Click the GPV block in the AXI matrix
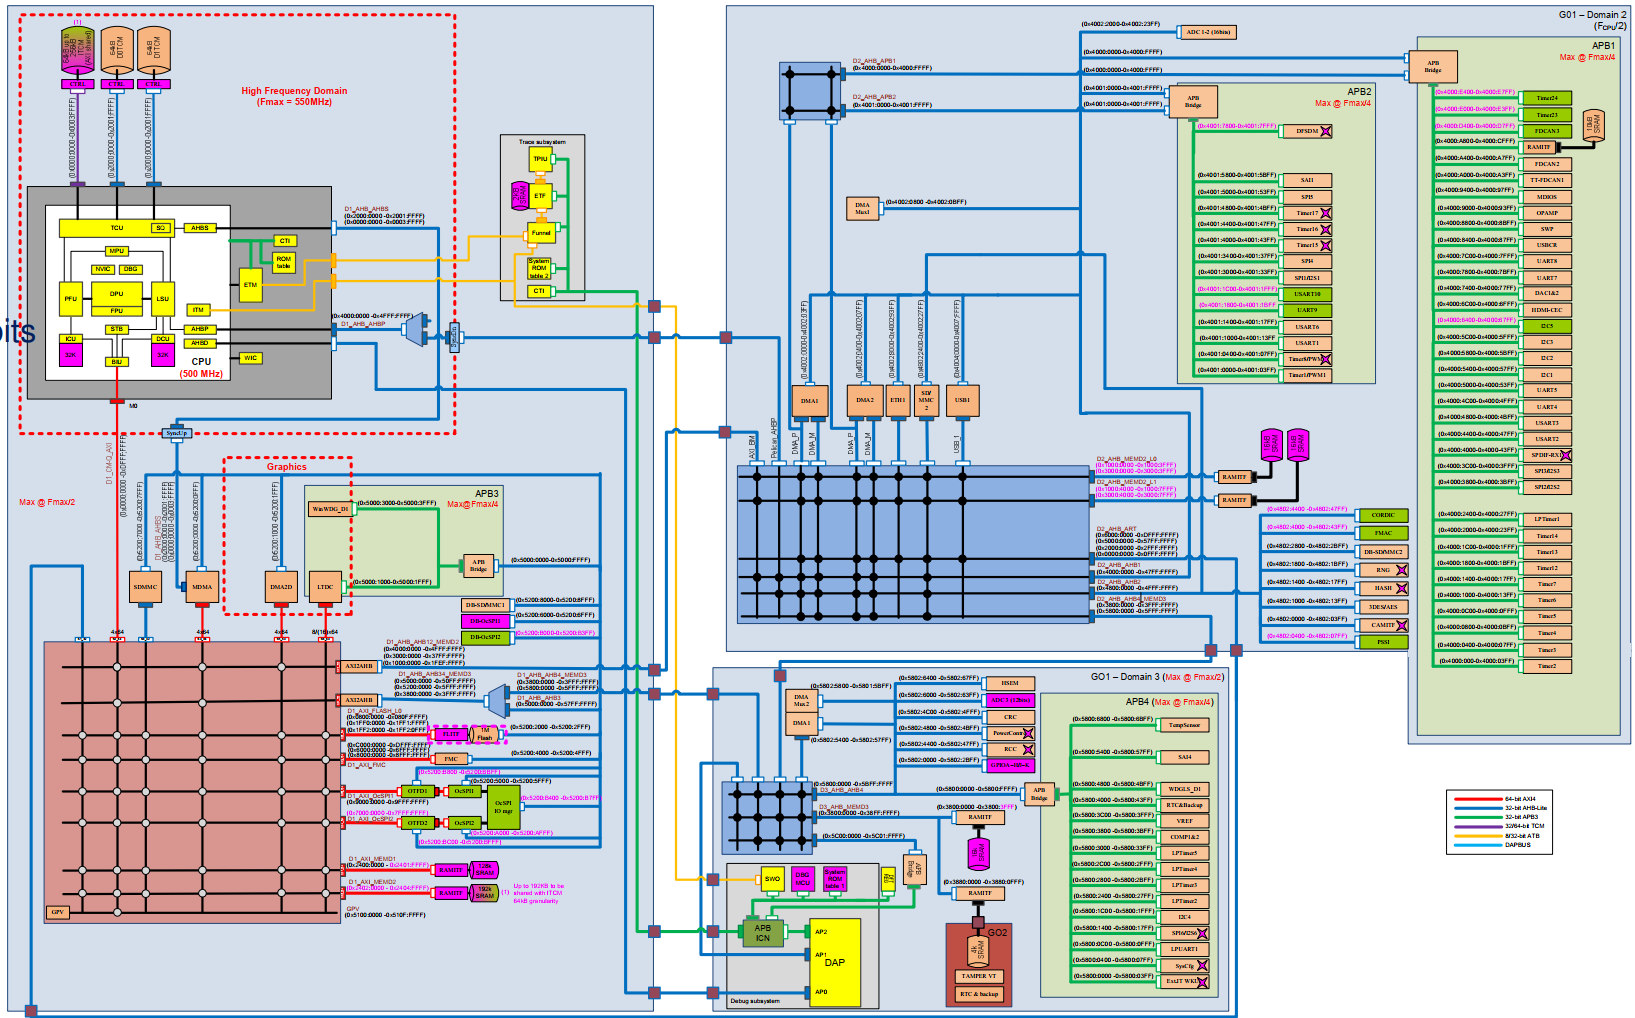The image size is (1635, 1018). tap(58, 912)
